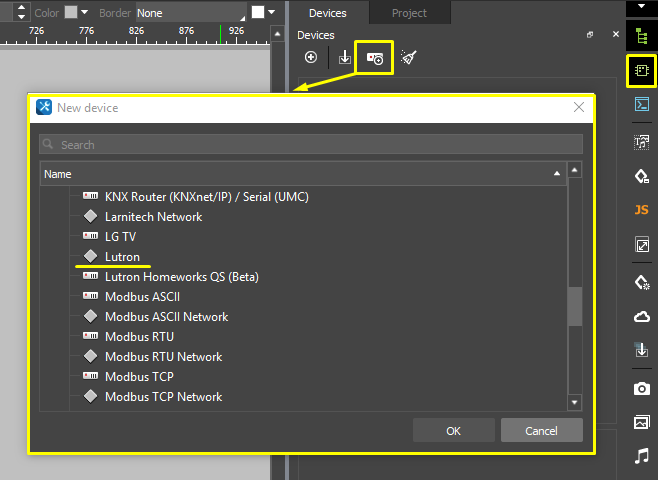Image resolution: width=658 pixels, height=480 pixels.
Task: Expand the gray Color picker dropdown arrow
Action: [x=84, y=13]
